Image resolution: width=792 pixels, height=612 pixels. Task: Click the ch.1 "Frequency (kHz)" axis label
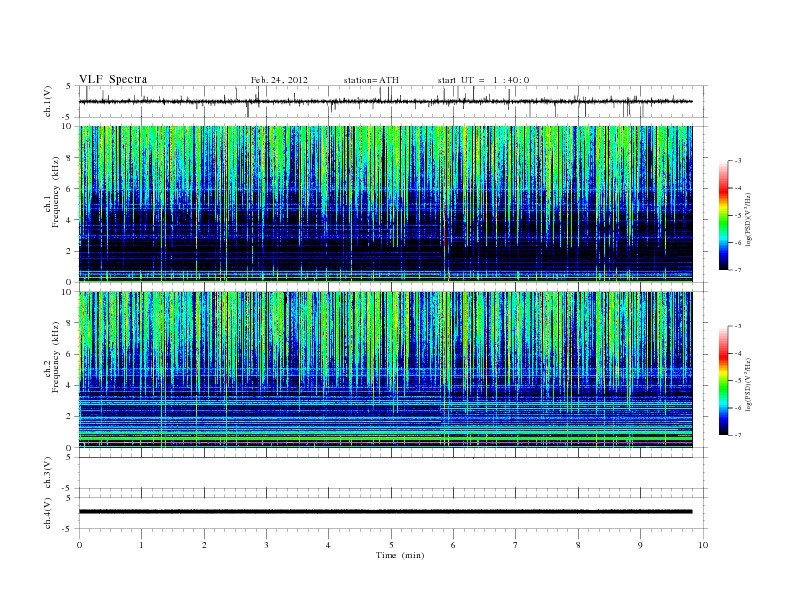[56, 192]
